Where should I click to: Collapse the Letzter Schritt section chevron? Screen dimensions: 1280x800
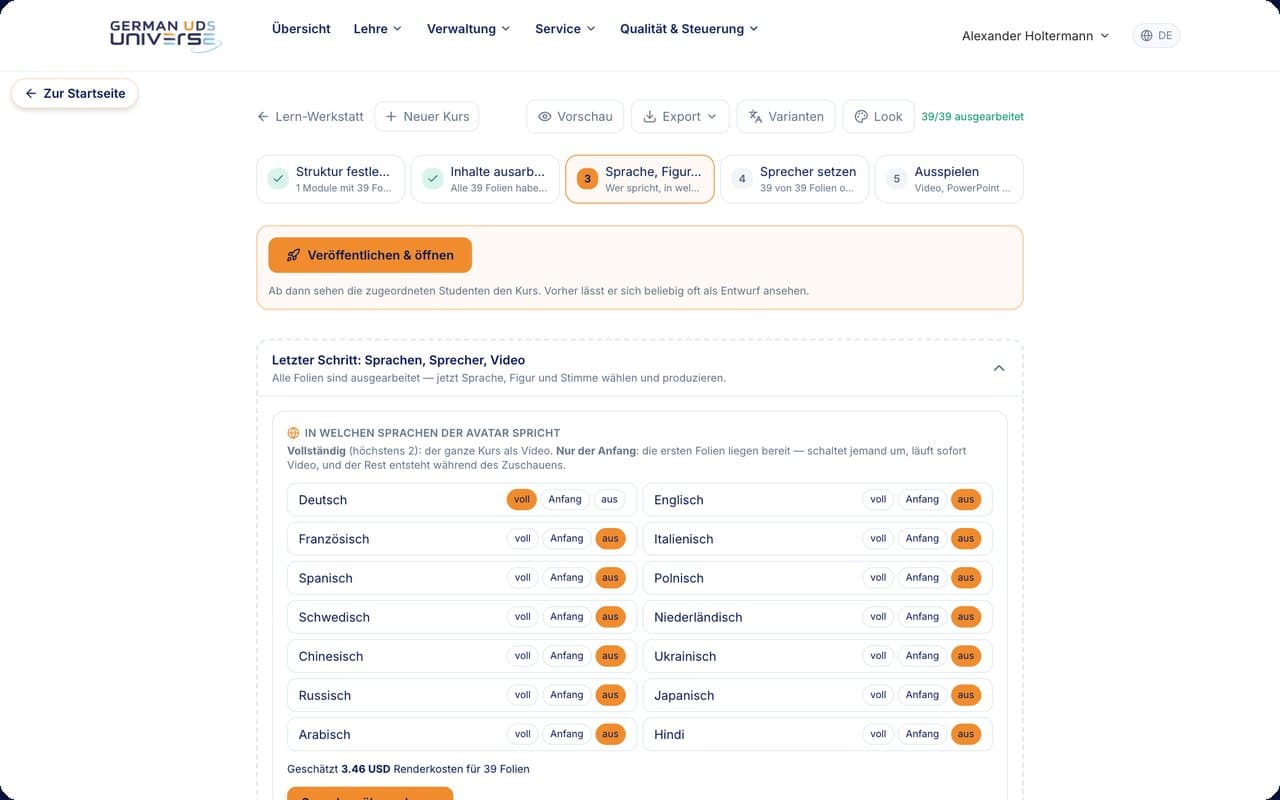tap(998, 368)
